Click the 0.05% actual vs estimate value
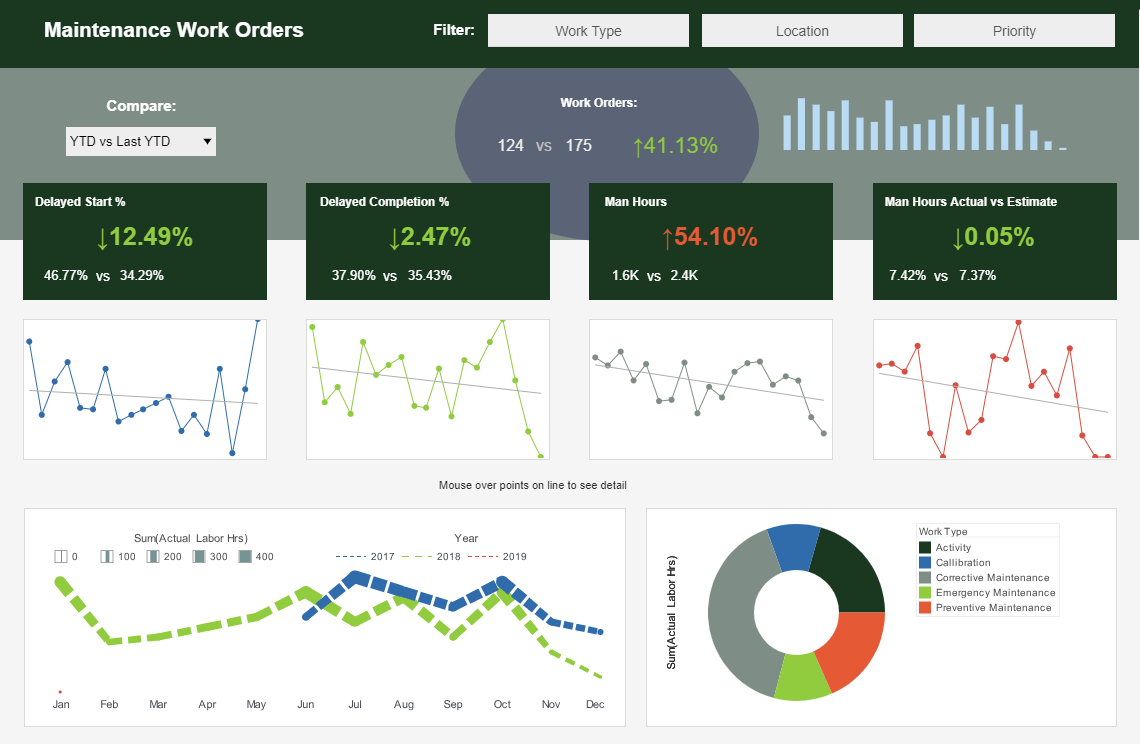This screenshot has height=744, width=1140. tap(993, 237)
